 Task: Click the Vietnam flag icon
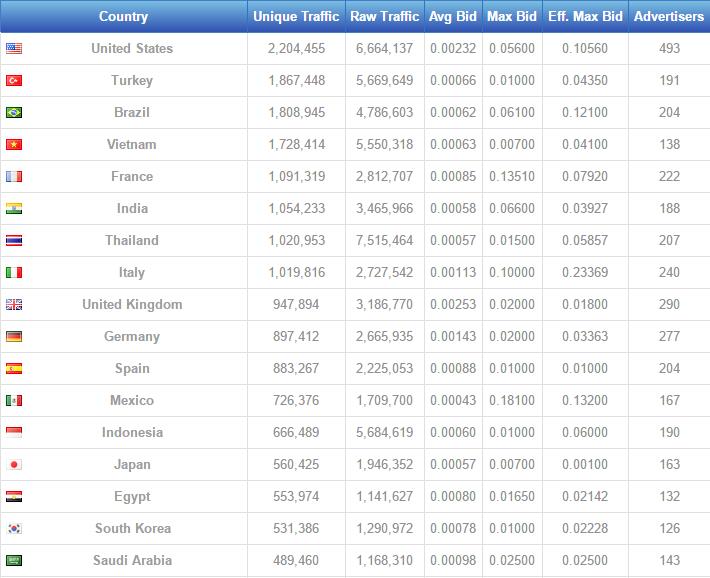coord(14,144)
